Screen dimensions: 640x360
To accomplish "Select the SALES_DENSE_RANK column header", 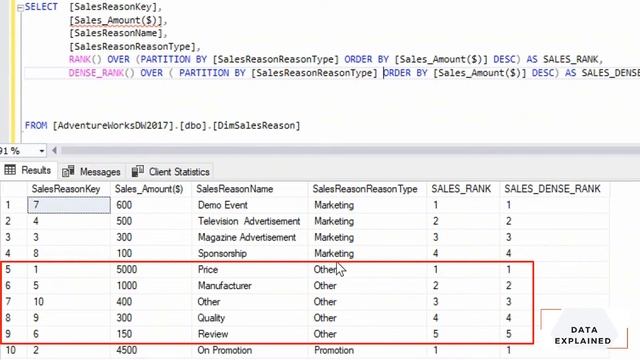I will tap(555, 189).
